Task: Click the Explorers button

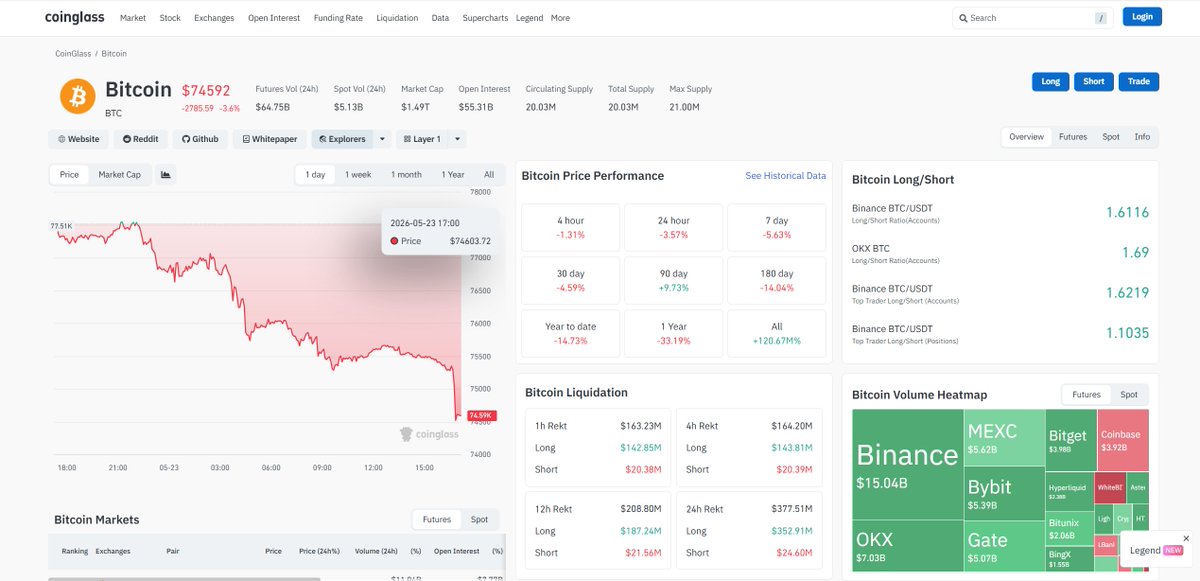Action: 342,139
